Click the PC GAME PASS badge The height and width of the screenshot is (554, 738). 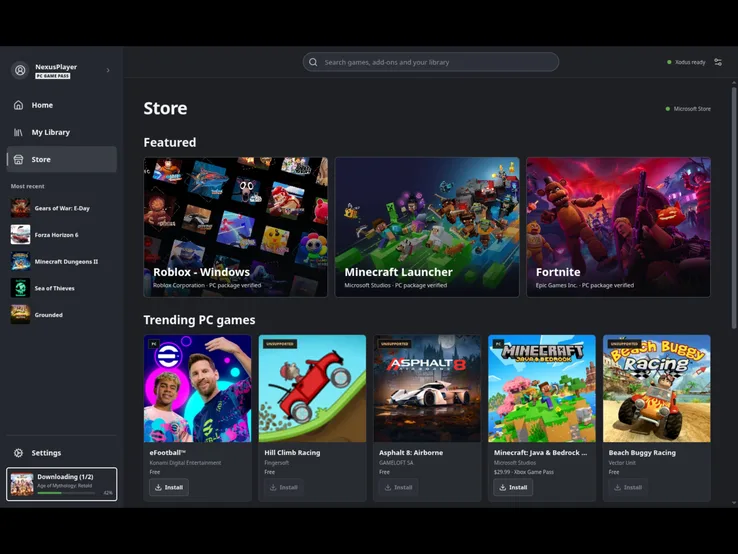(53, 76)
